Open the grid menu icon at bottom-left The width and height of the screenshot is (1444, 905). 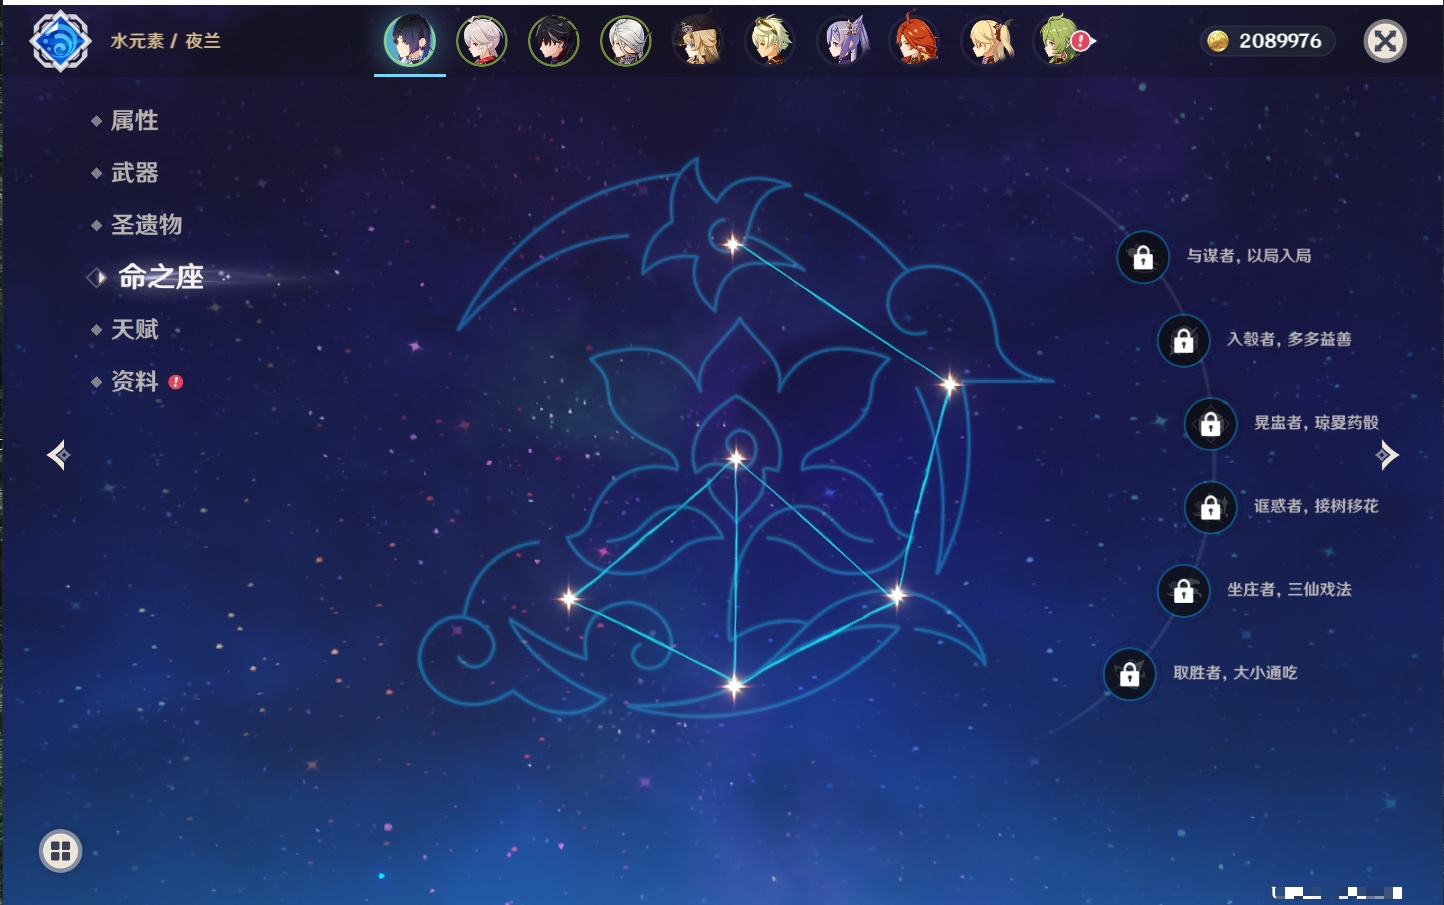point(60,851)
